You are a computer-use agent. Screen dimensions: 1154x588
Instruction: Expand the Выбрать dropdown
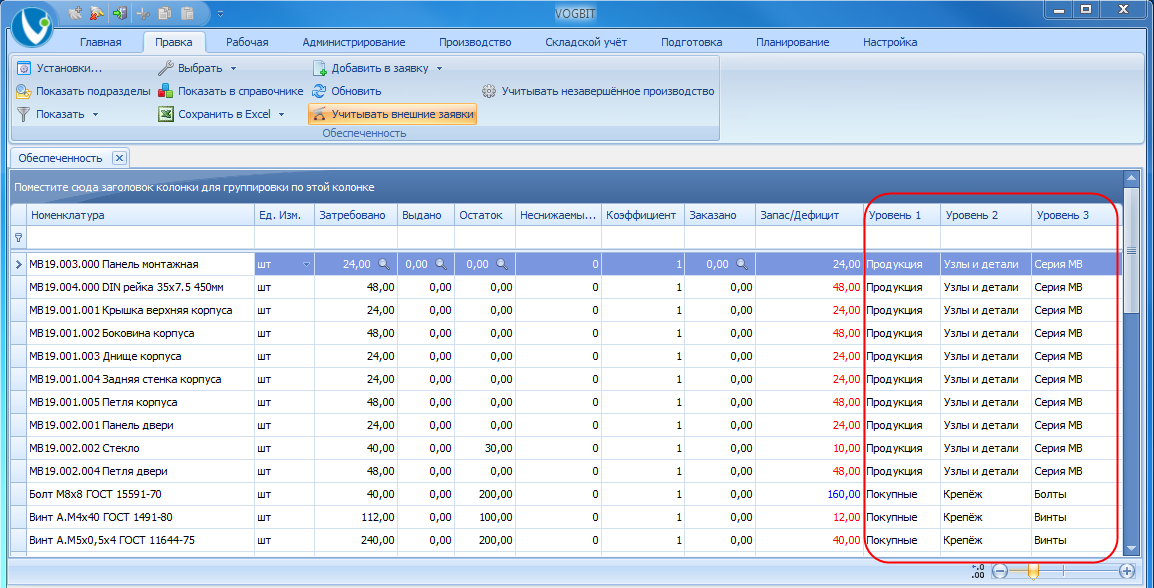(x=233, y=69)
